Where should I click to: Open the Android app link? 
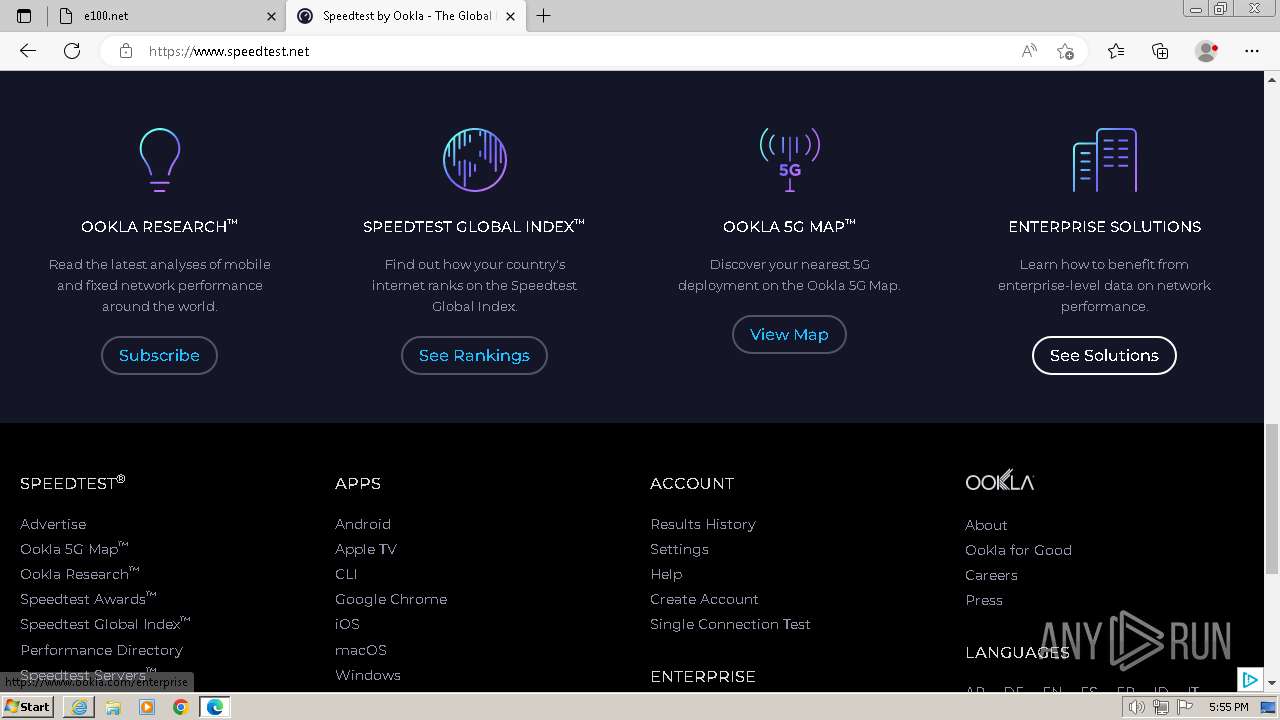coord(363,524)
